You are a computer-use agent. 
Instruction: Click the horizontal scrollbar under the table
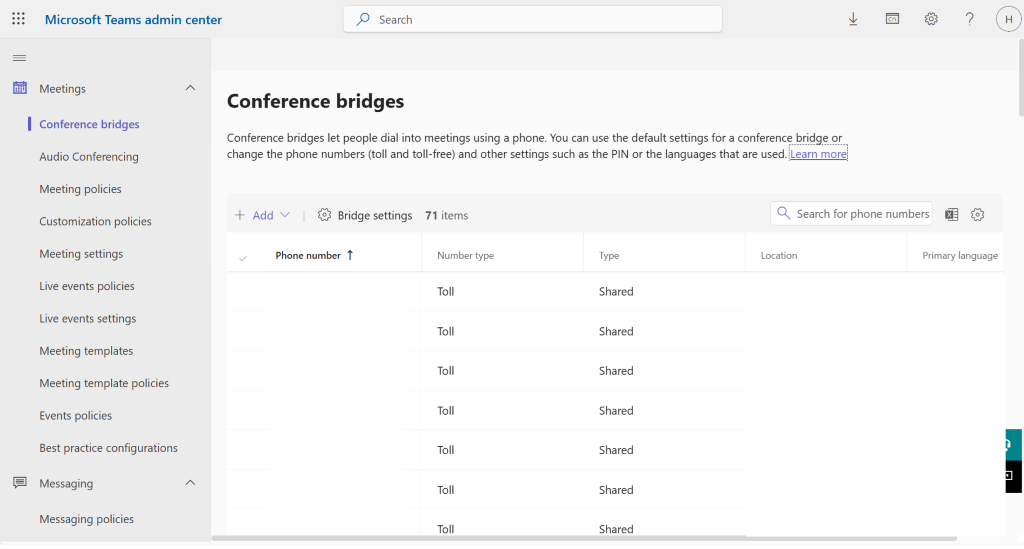pyautogui.click(x=584, y=539)
